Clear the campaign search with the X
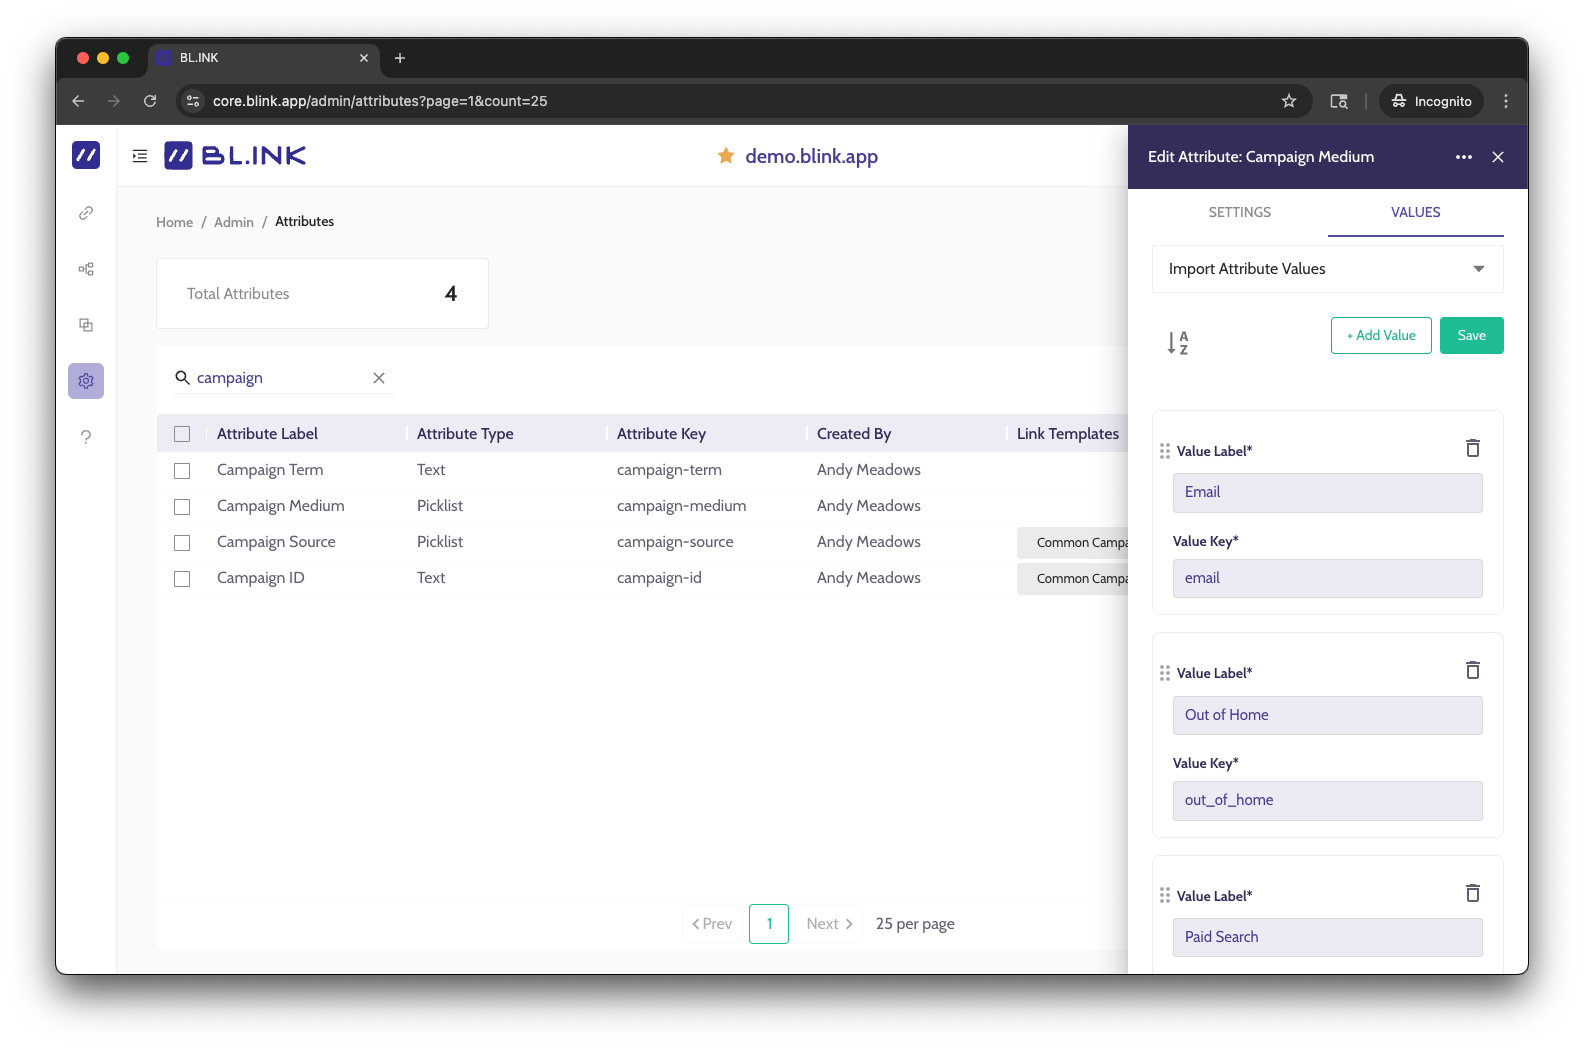The width and height of the screenshot is (1584, 1048). [379, 378]
